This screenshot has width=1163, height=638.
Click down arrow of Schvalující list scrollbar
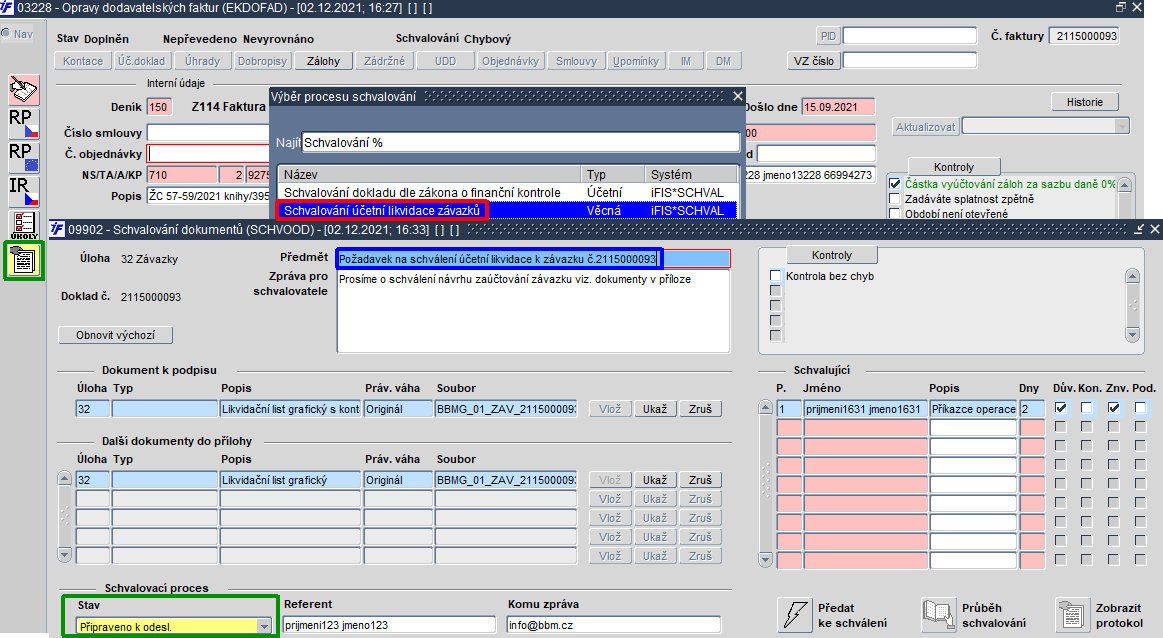pos(766,559)
